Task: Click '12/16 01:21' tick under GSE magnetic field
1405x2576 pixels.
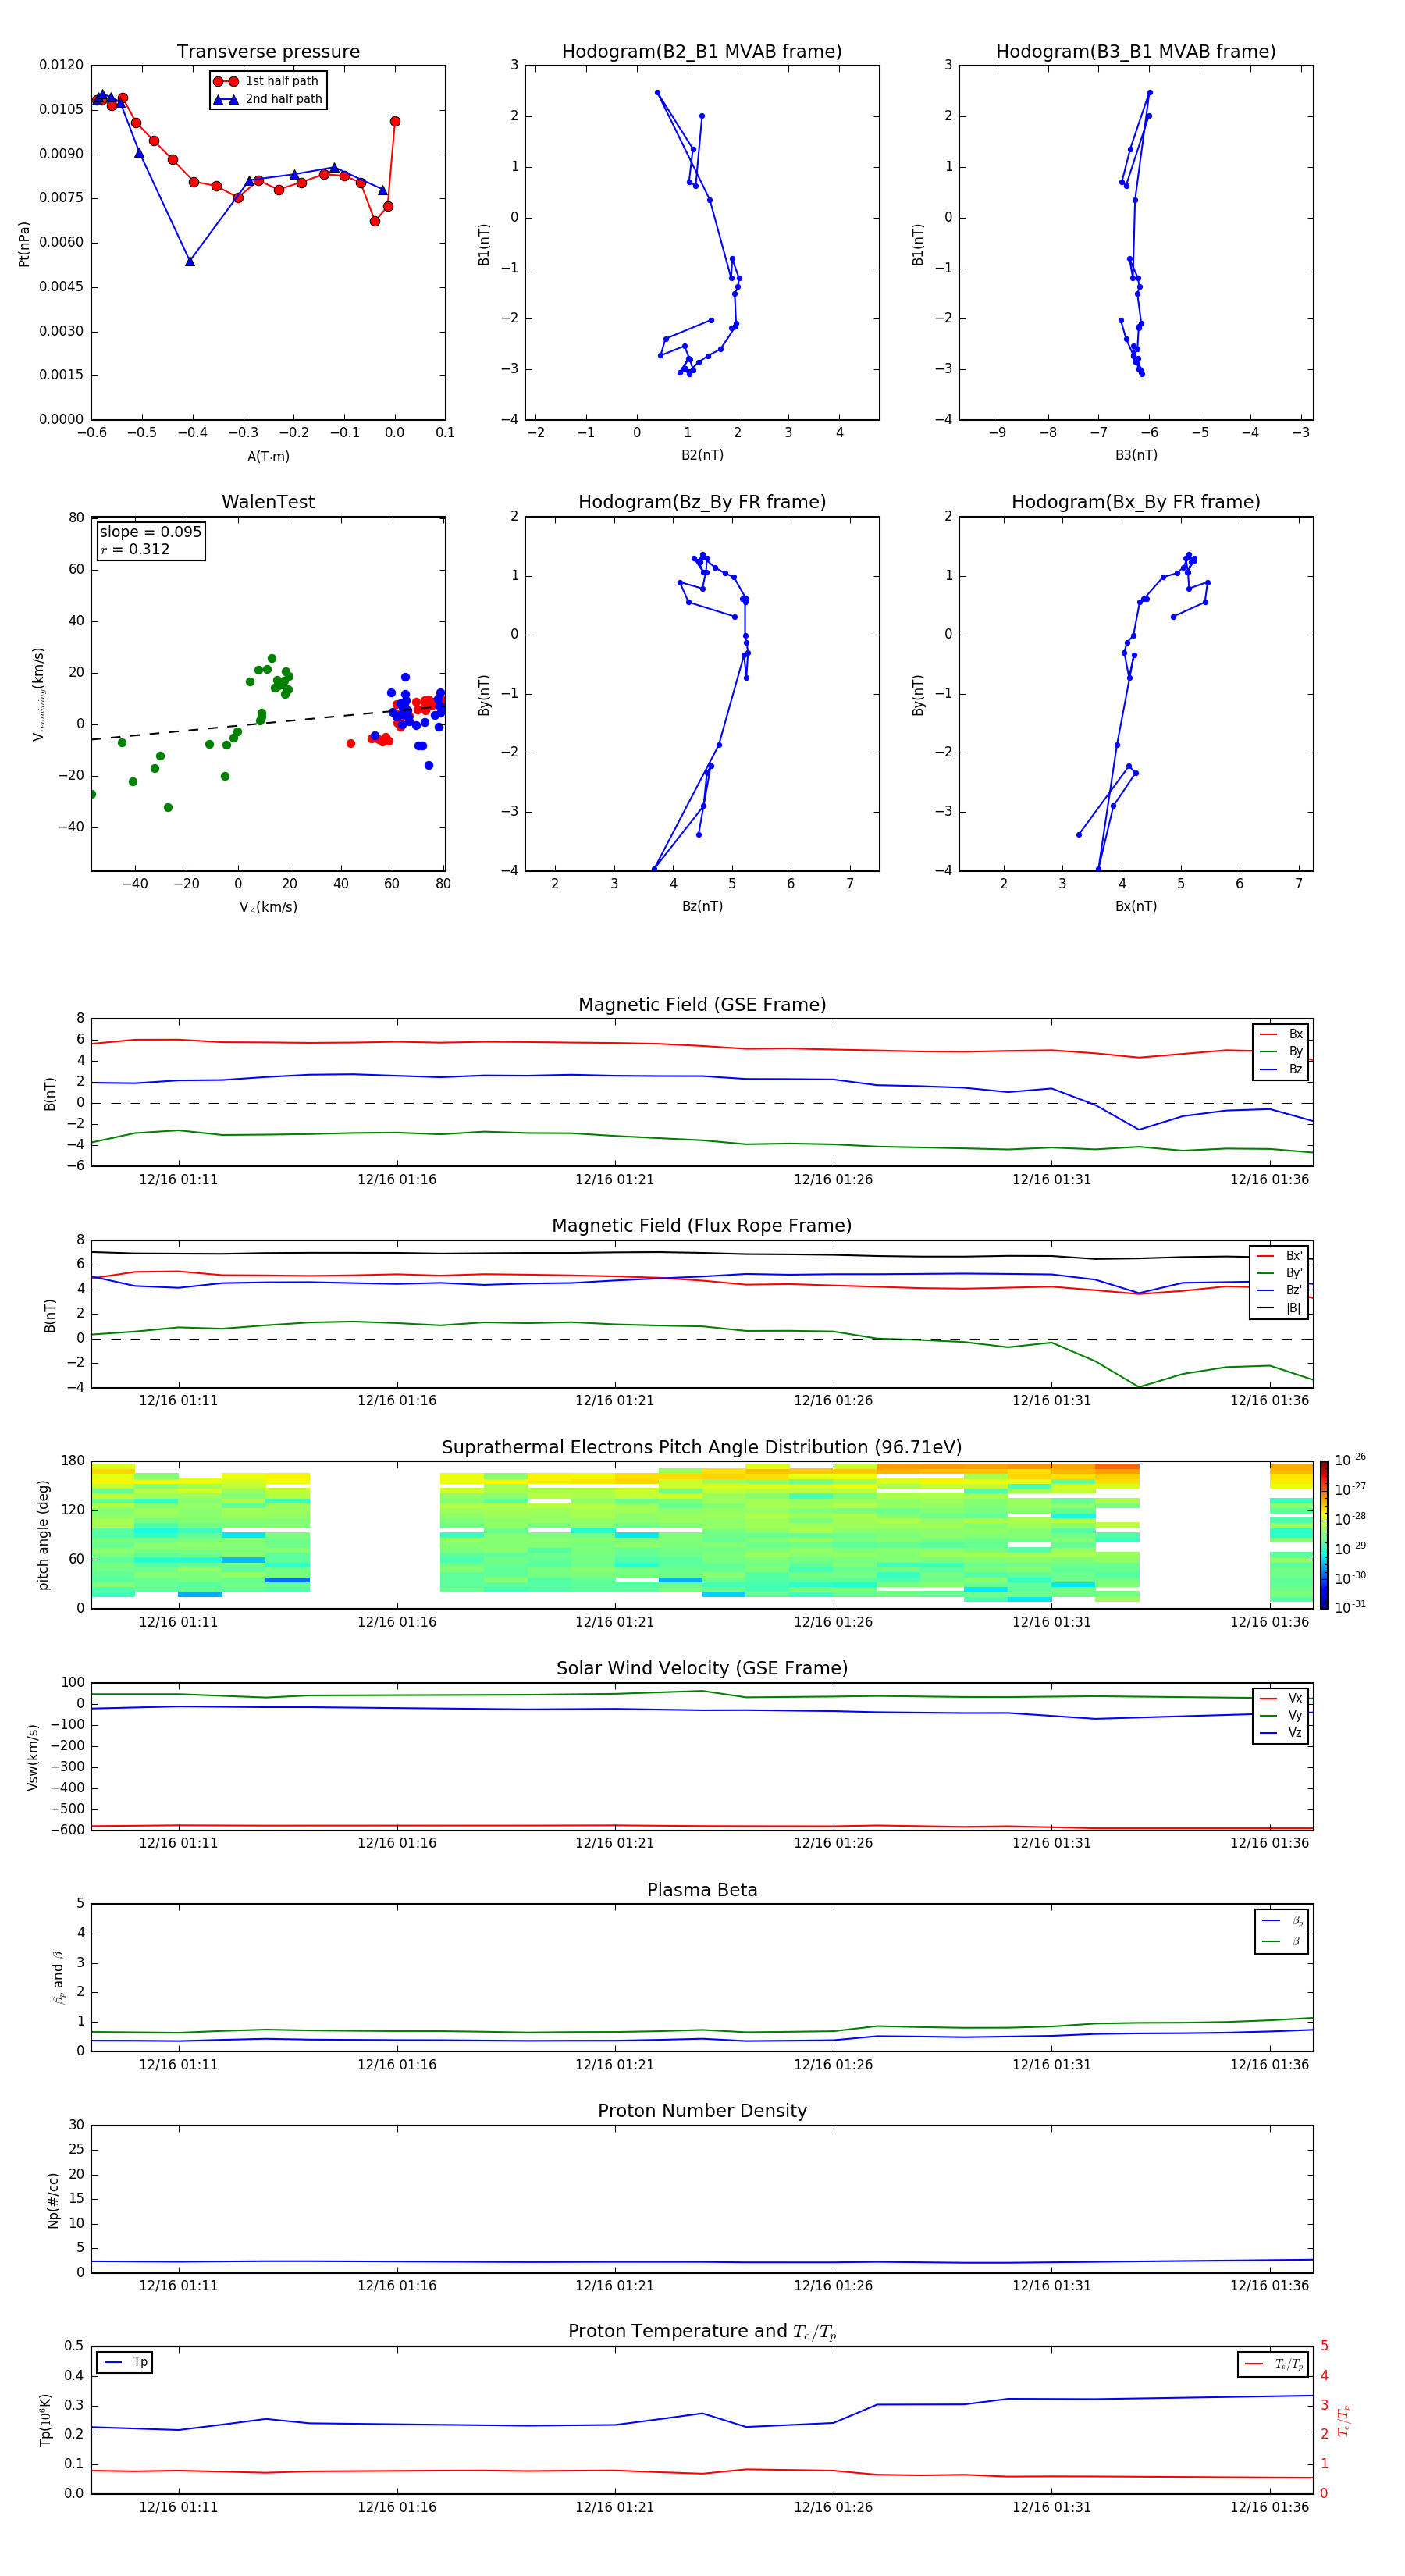Action: pyautogui.click(x=615, y=1180)
